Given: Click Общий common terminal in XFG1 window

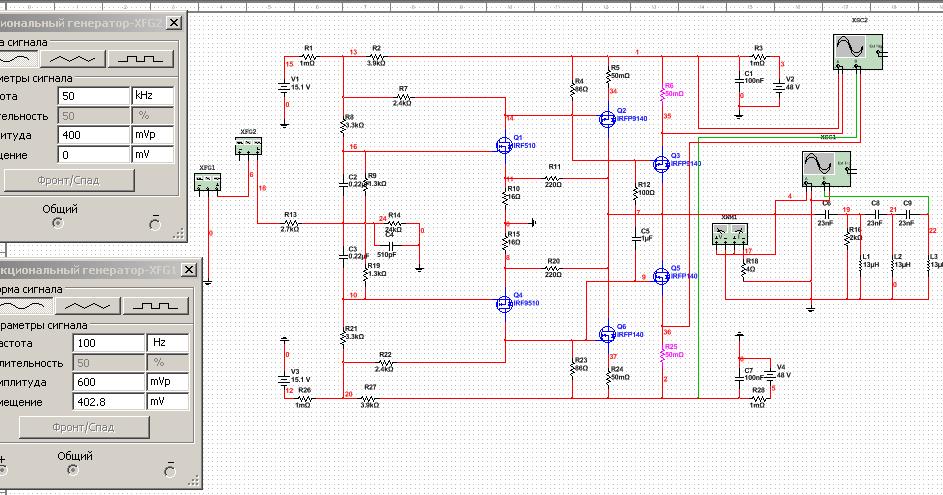Looking at the screenshot, I should point(73,470).
